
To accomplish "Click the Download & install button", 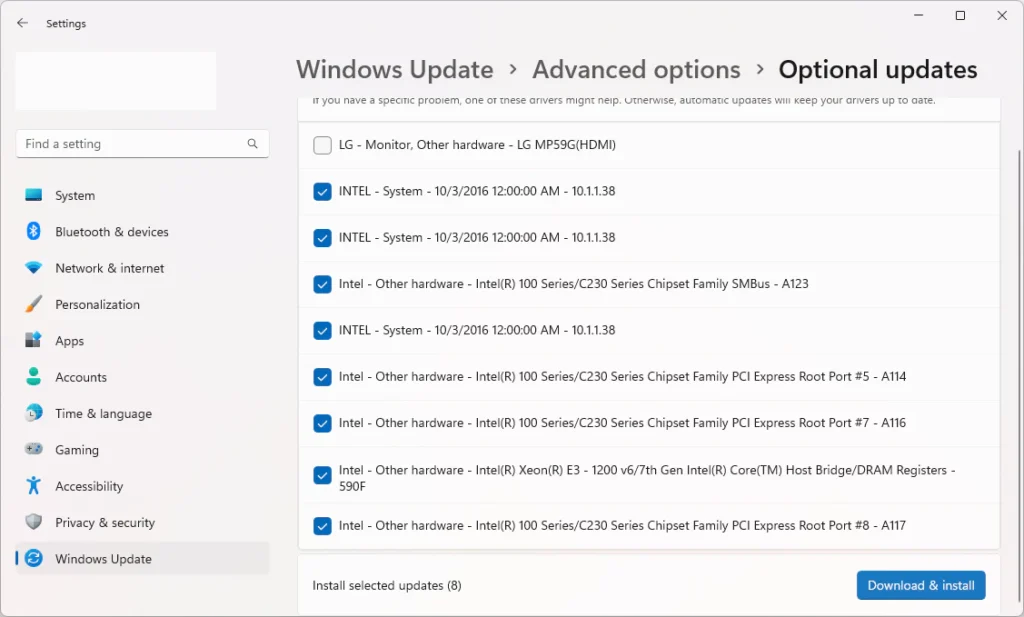I will tap(921, 586).
